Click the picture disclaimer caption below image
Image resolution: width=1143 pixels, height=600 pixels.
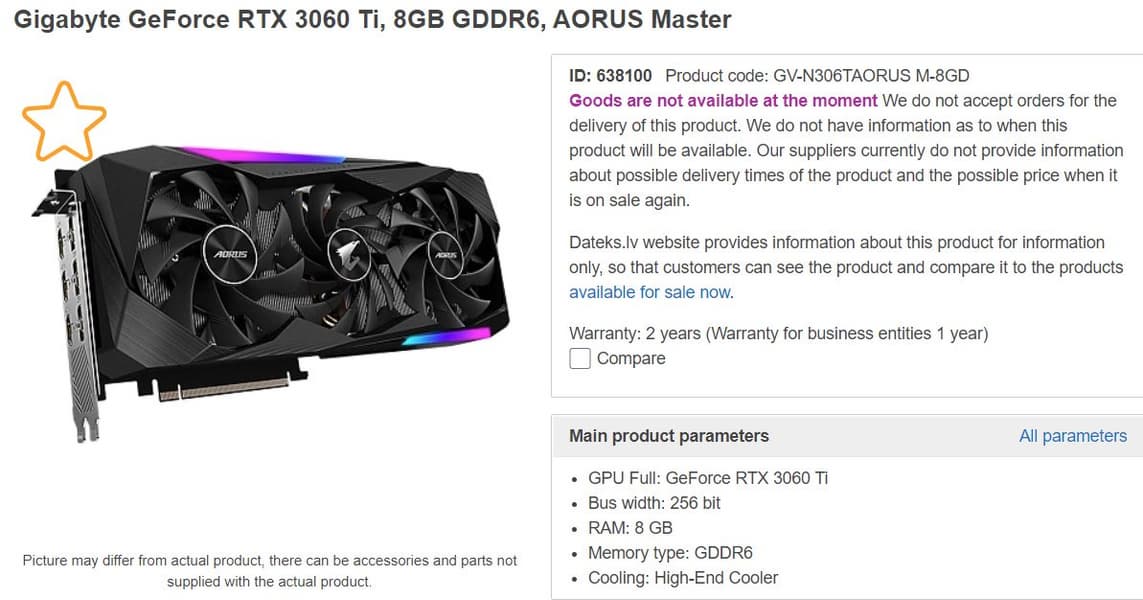tap(270, 571)
